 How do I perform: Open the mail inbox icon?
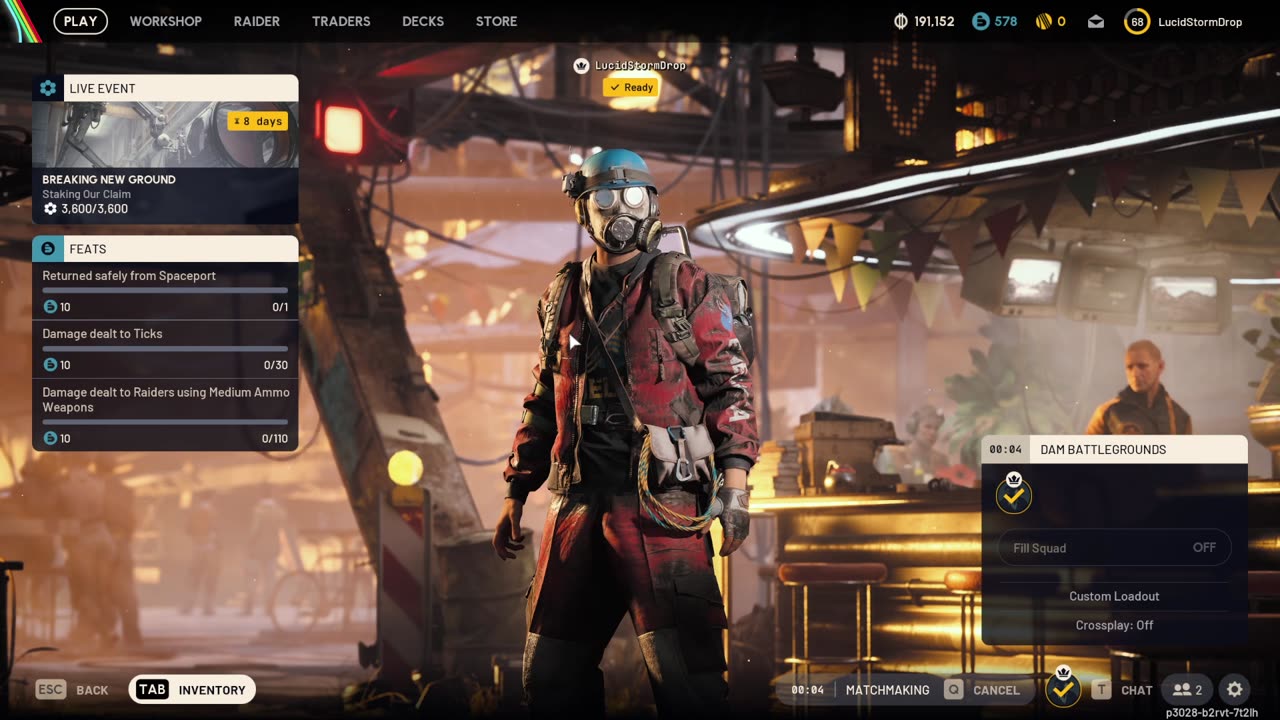click(1096, 21)
